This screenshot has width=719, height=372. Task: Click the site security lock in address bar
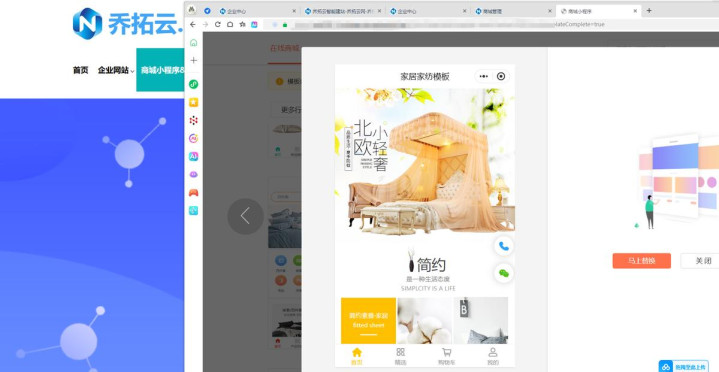[x=285, y=24]
